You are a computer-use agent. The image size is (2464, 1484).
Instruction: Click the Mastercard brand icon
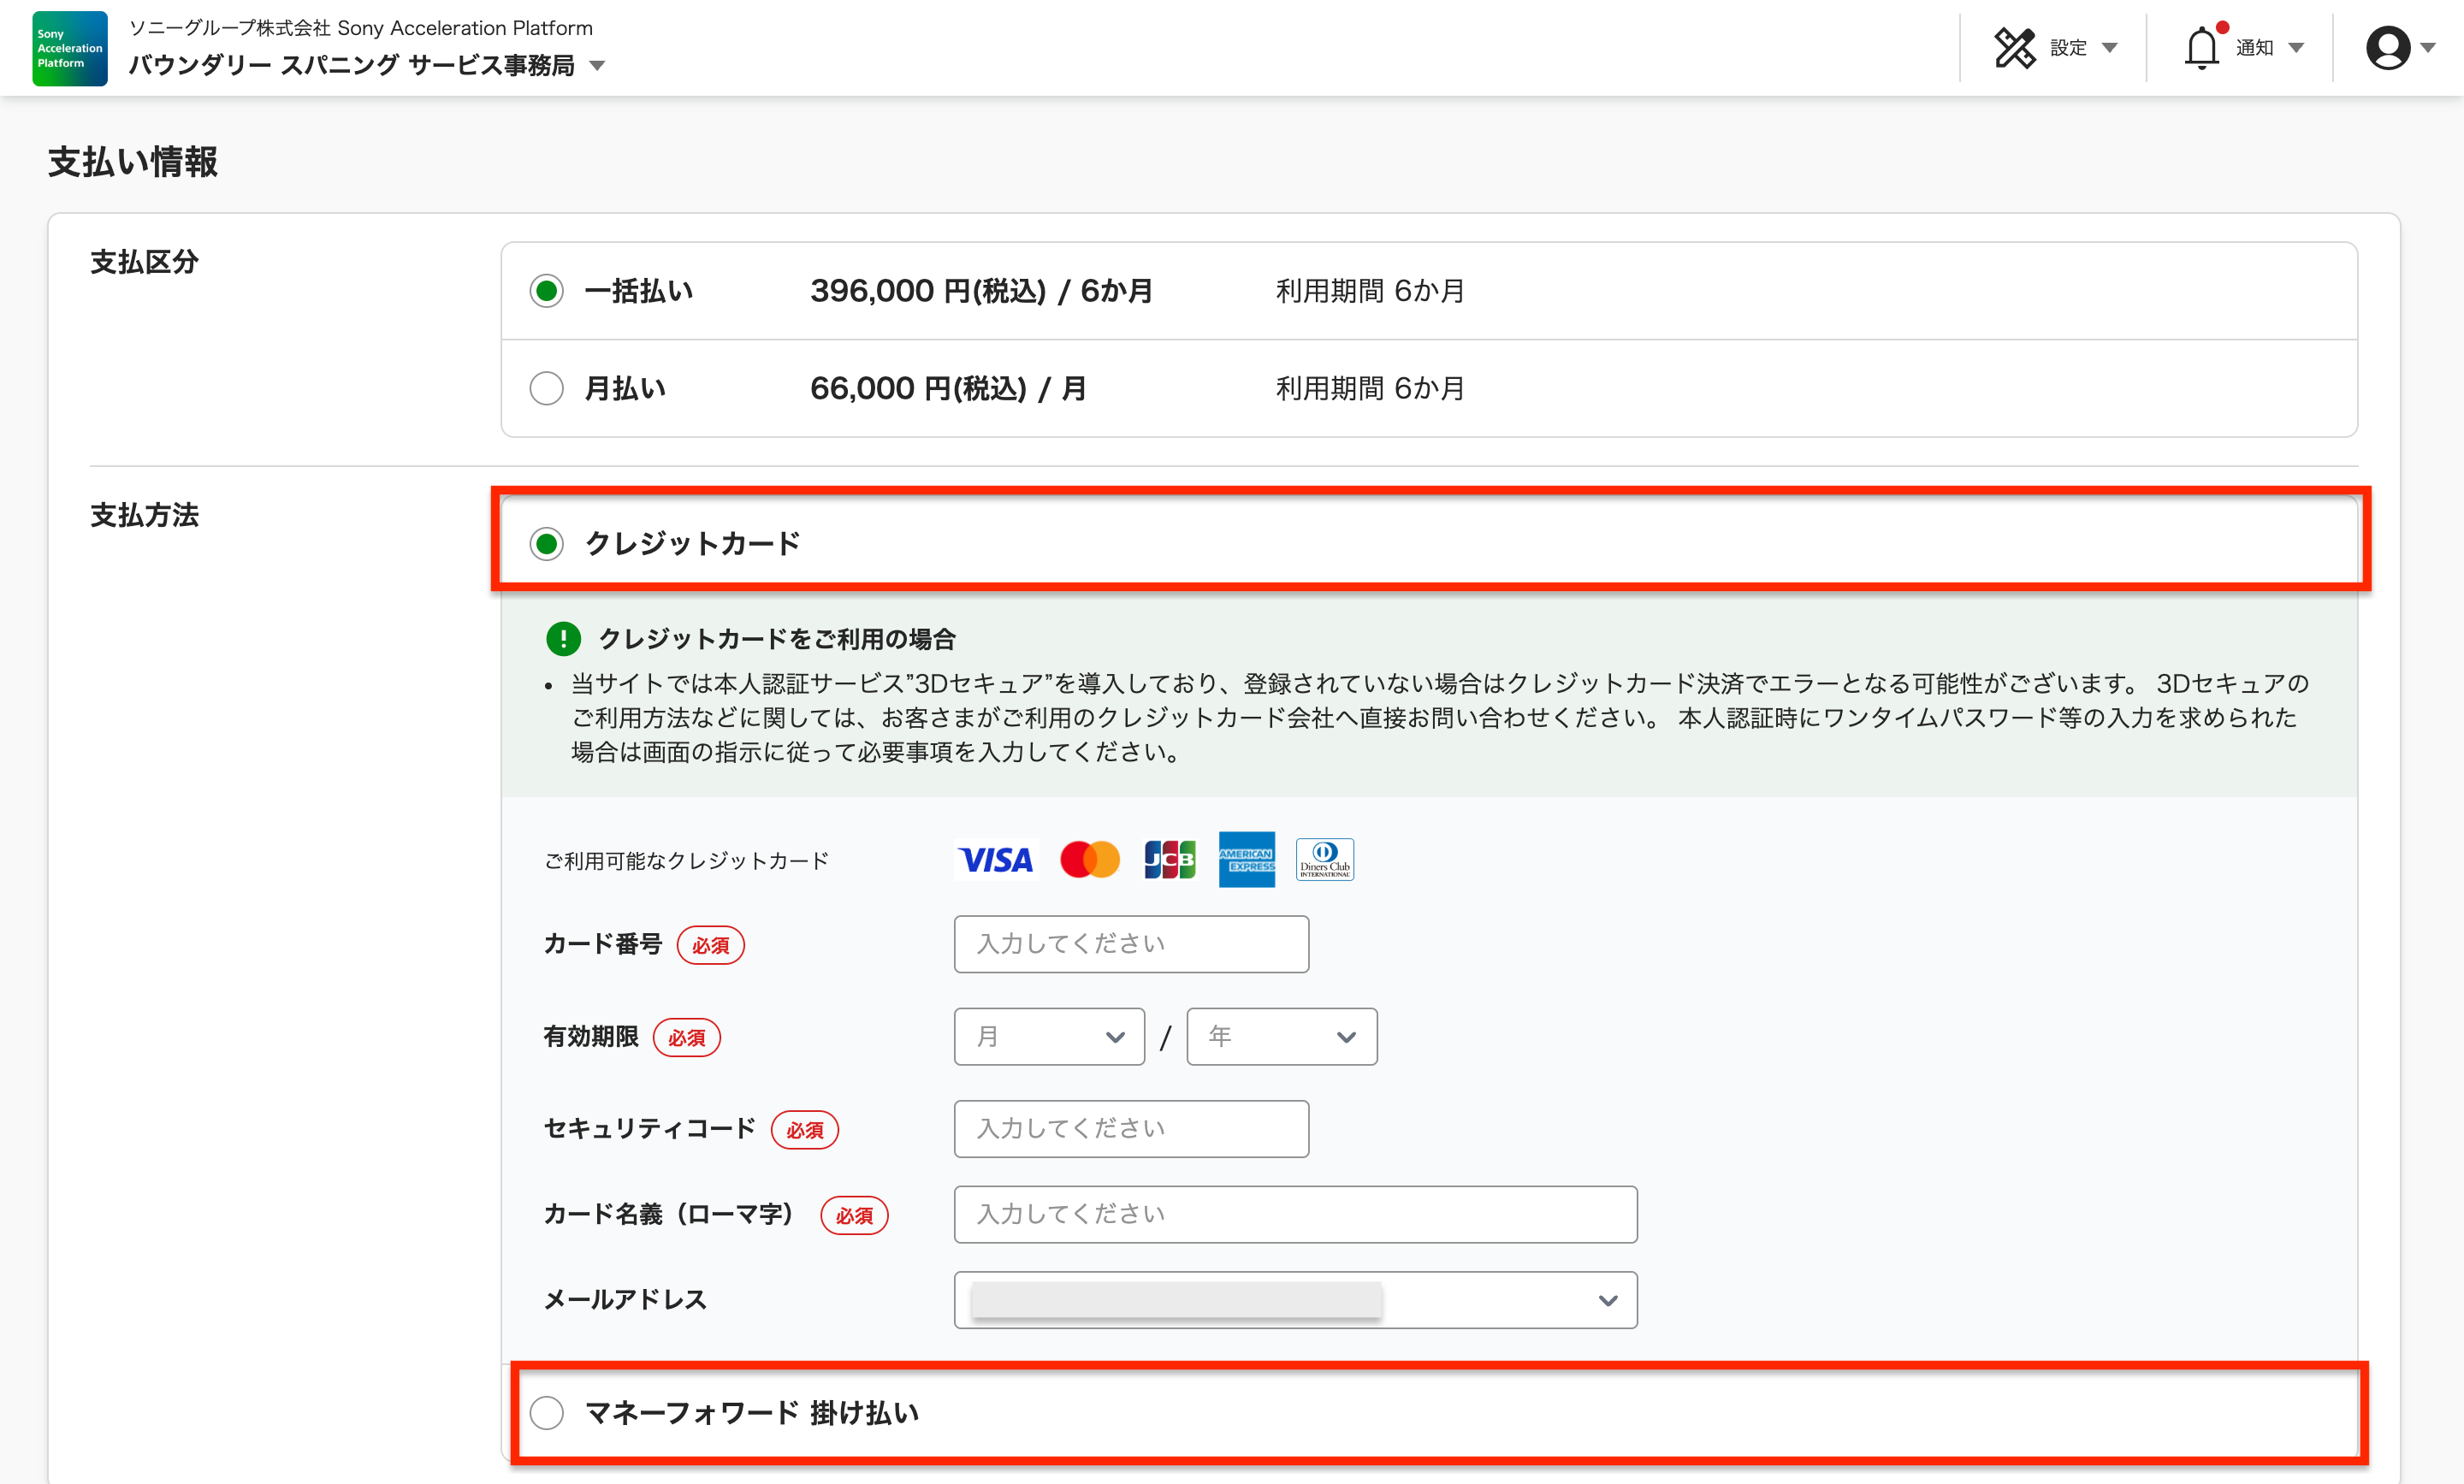(x=1090, y=859)
